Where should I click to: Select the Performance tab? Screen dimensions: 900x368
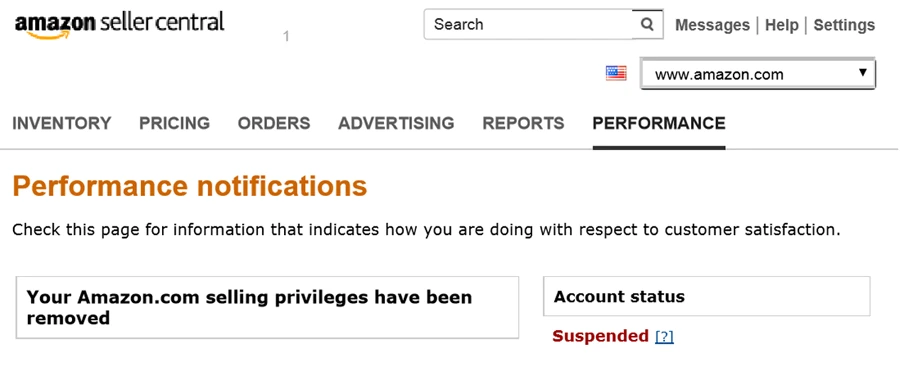click(659, 123)
